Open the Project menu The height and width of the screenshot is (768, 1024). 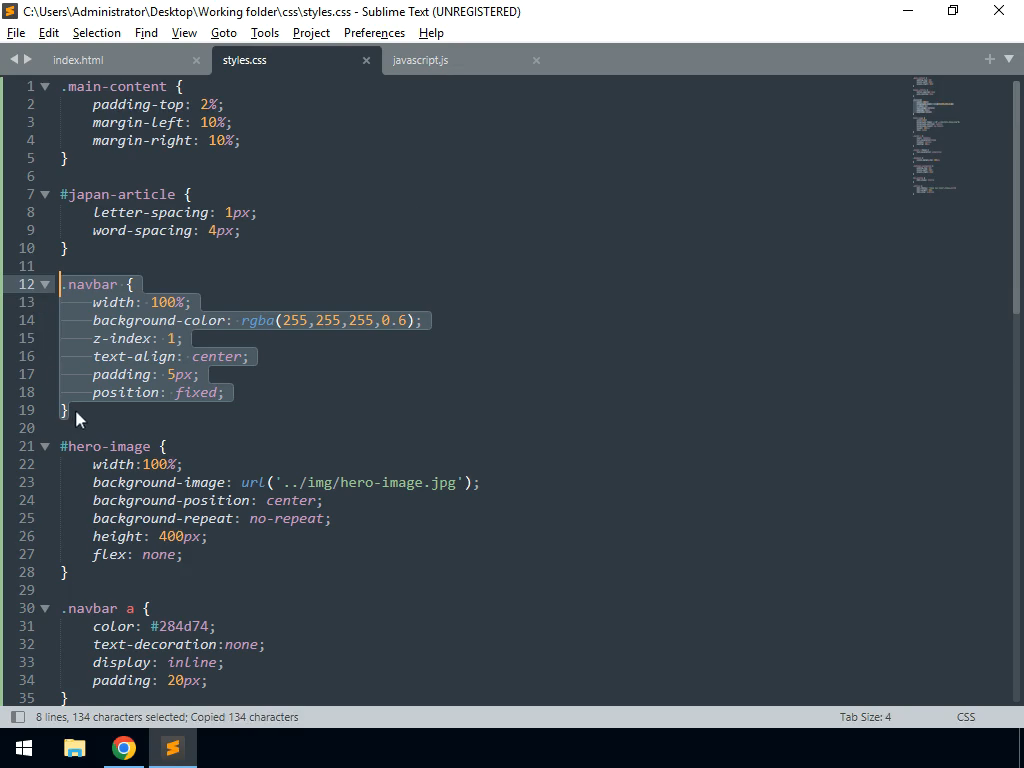click(311, 33)
